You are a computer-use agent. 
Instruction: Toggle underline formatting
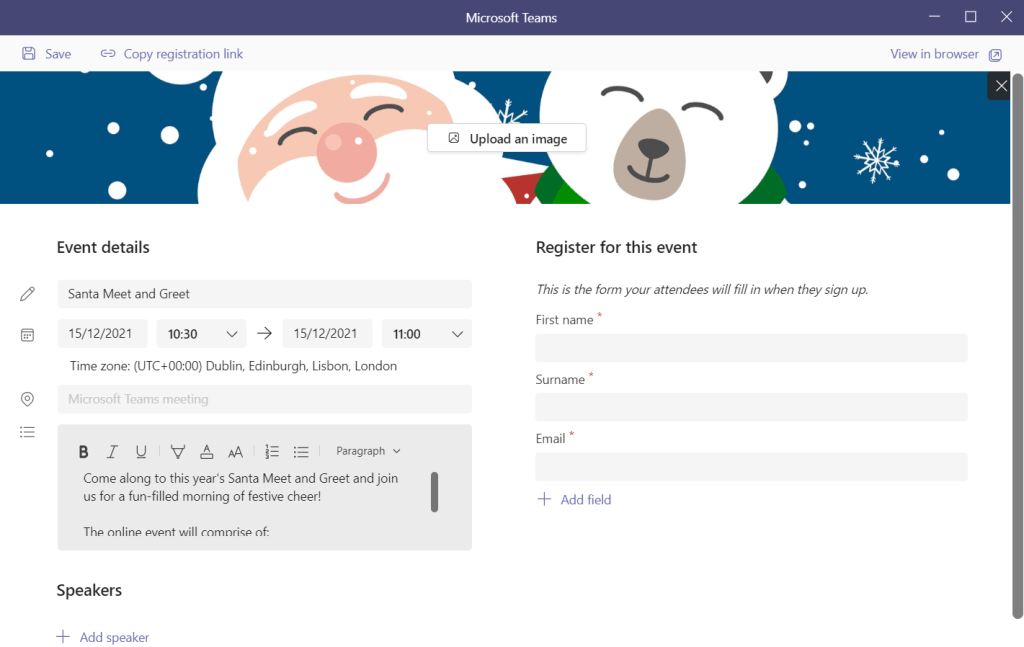[141, 451]
